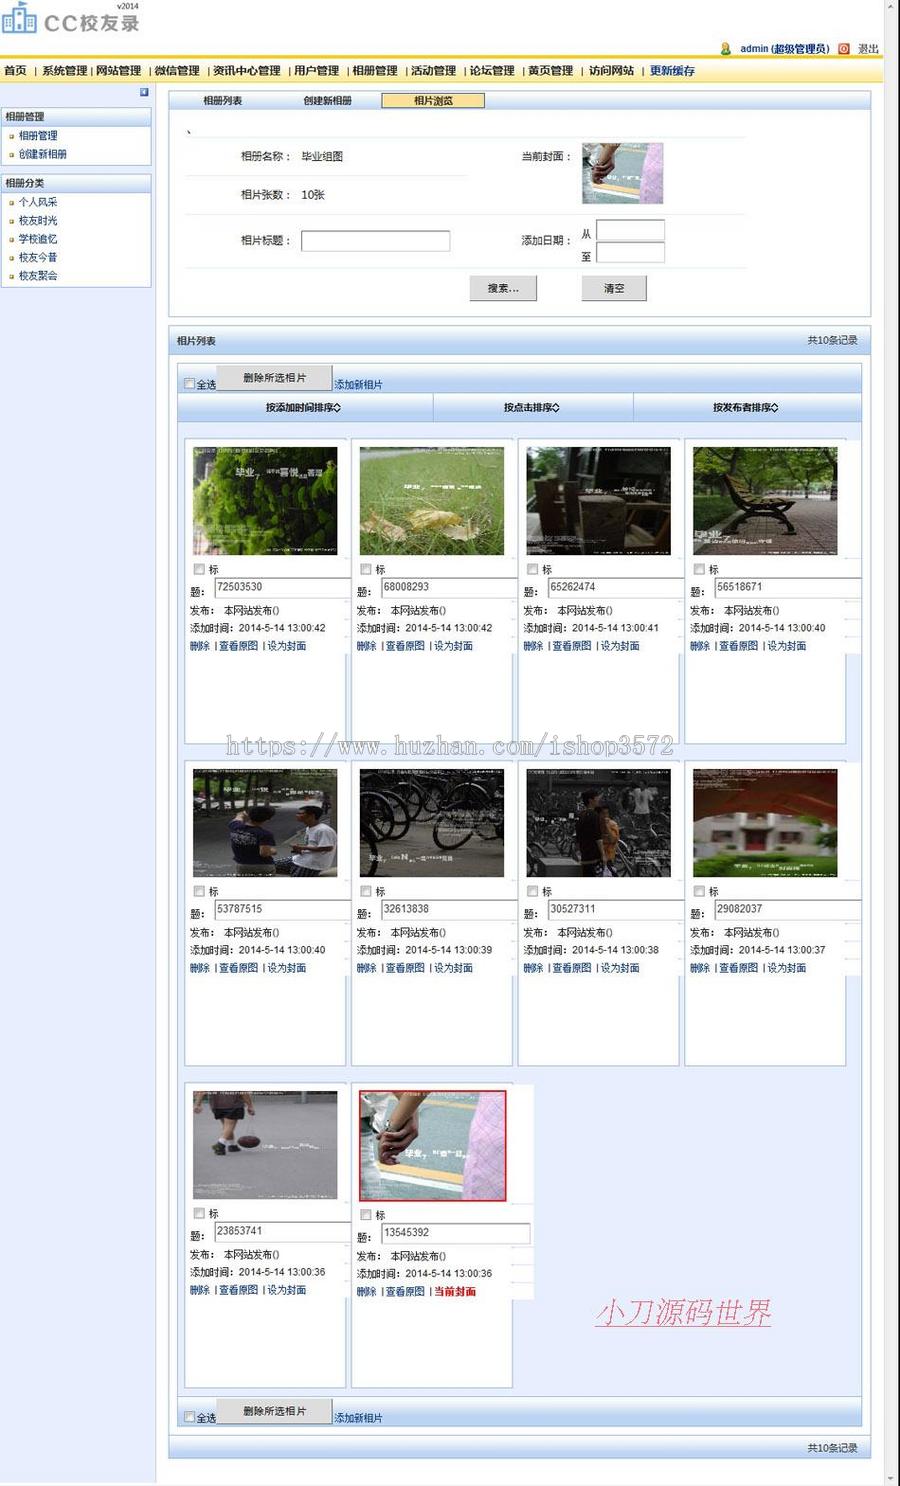Click the CC校友录 building logo icon
Image resolution: width=900 pixels, height=1486 pixels.
19,17
